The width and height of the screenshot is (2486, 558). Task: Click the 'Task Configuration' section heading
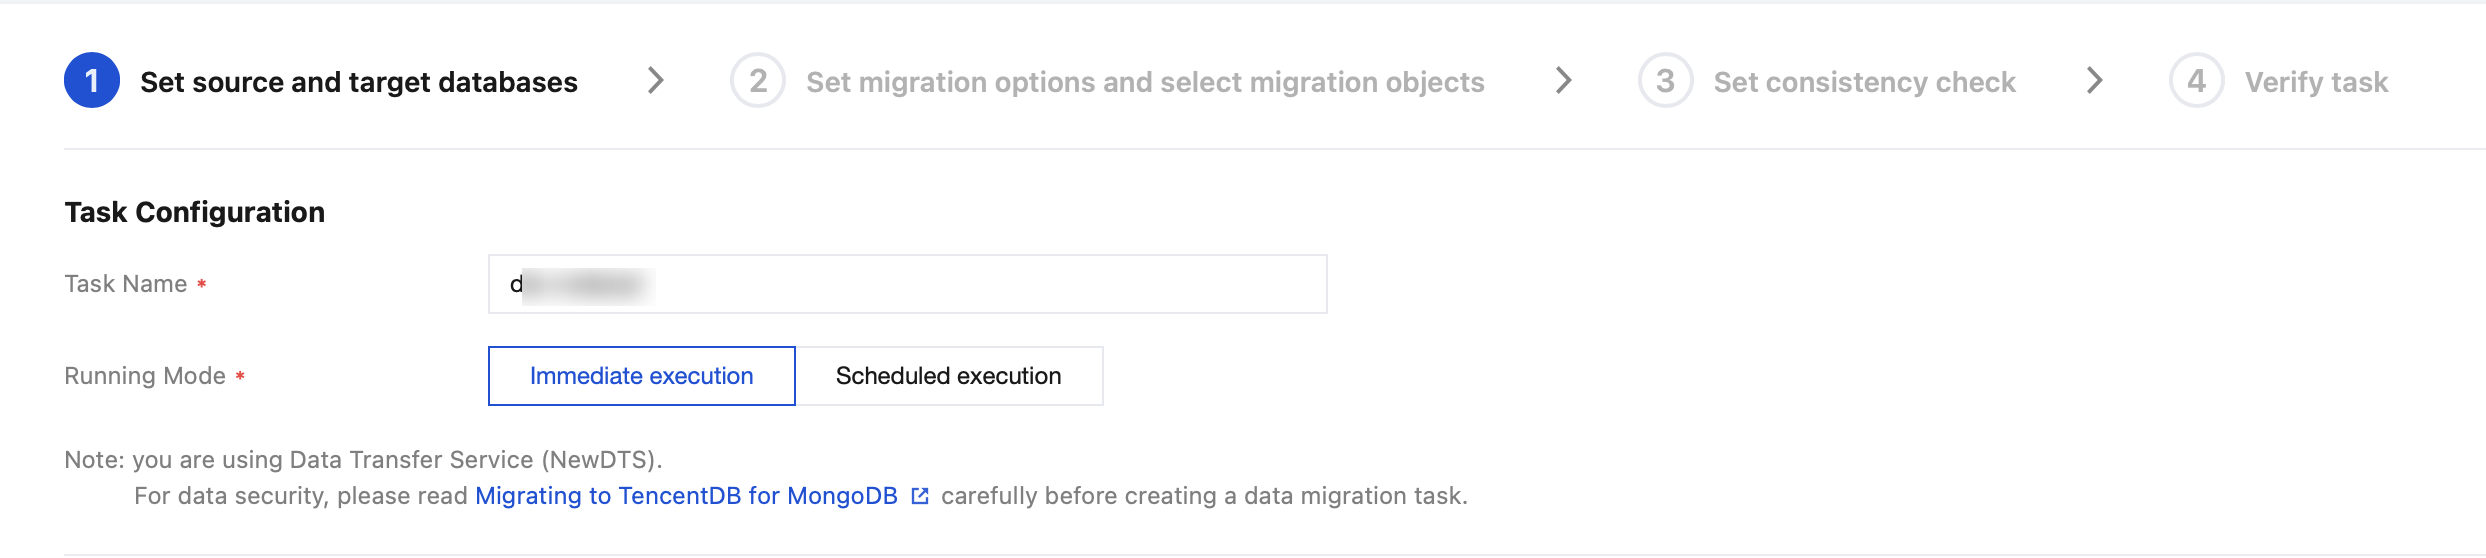pyautogui.click(x=195, y=212)
